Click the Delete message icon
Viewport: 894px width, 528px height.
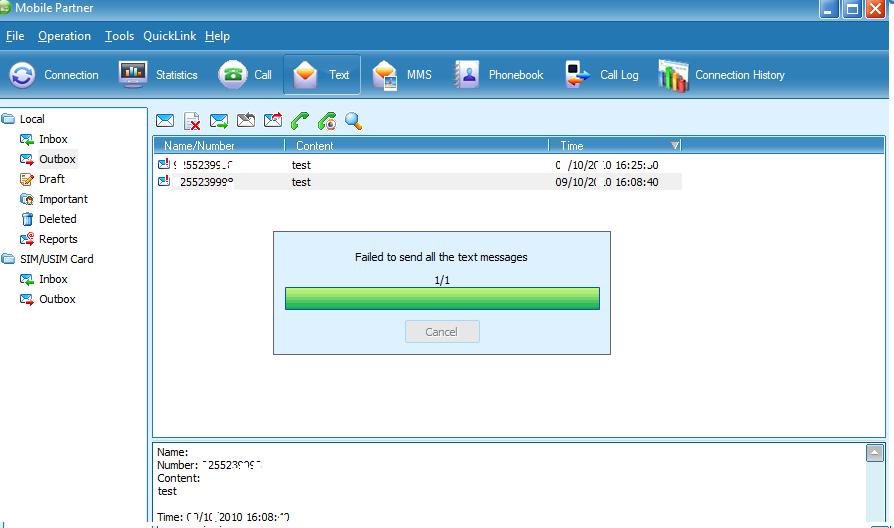(192, 121)
